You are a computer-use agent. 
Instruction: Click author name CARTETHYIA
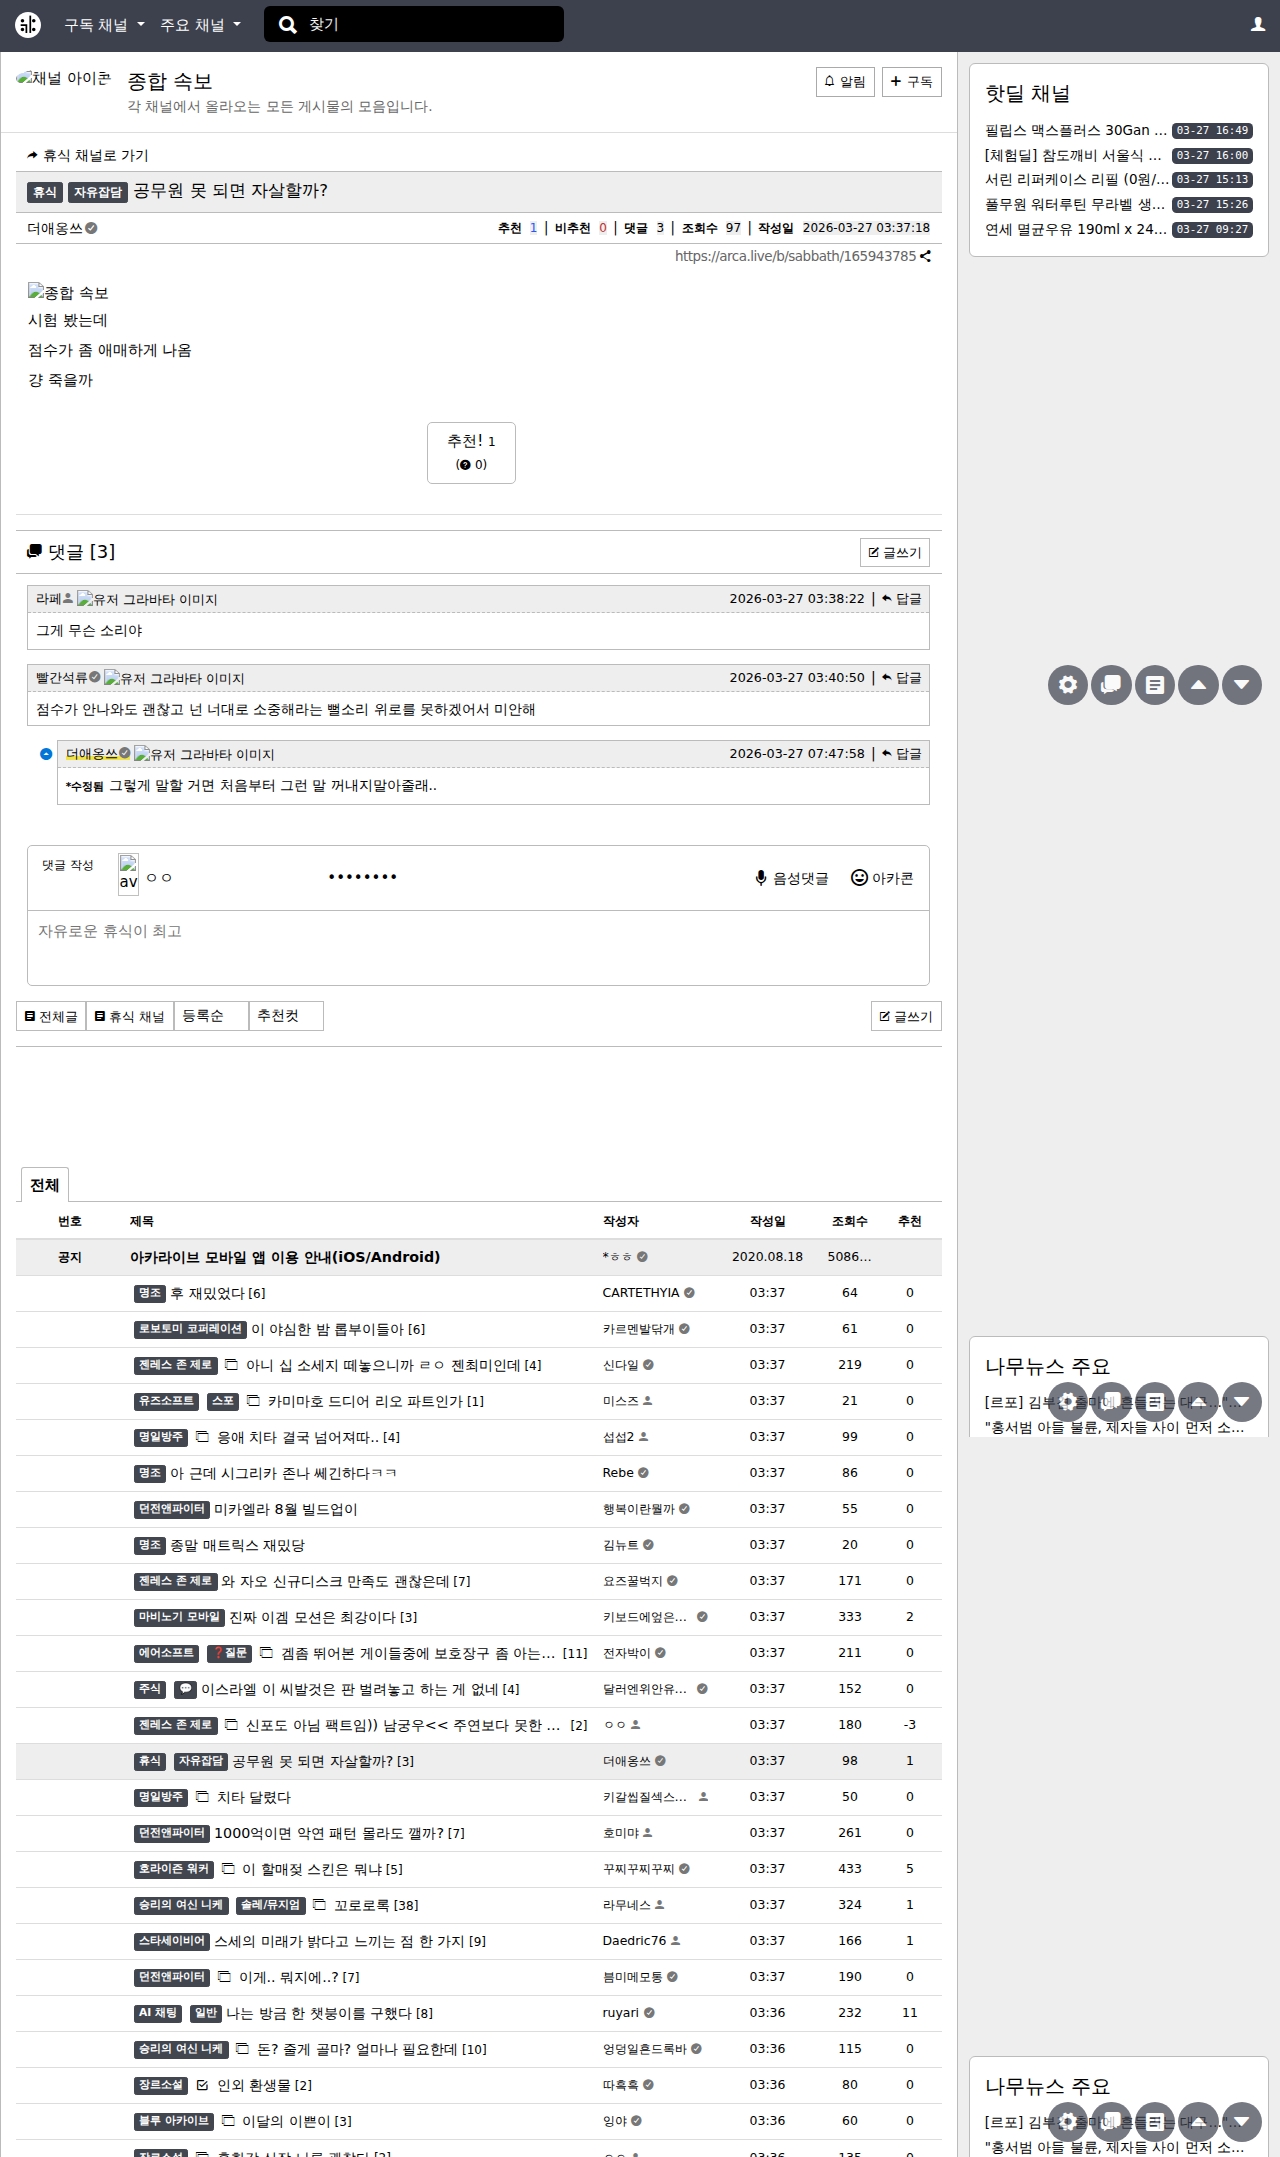[641, 1293]
